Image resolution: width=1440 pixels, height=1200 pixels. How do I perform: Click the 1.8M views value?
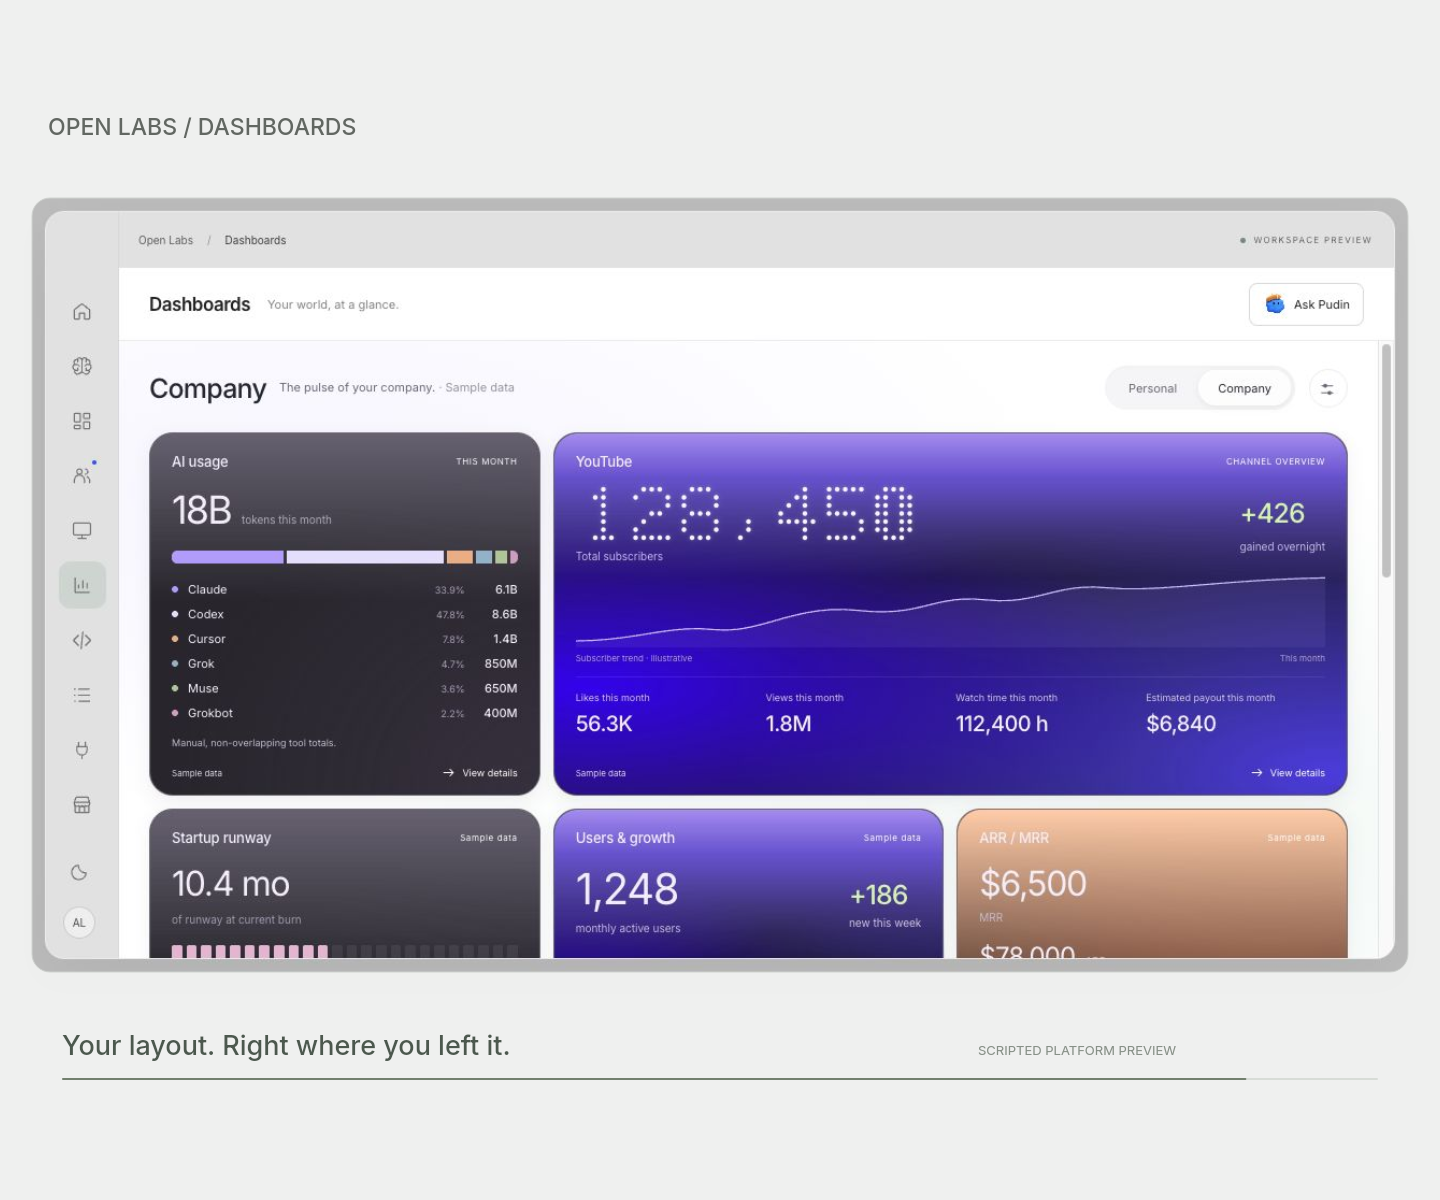coord(788,724)
